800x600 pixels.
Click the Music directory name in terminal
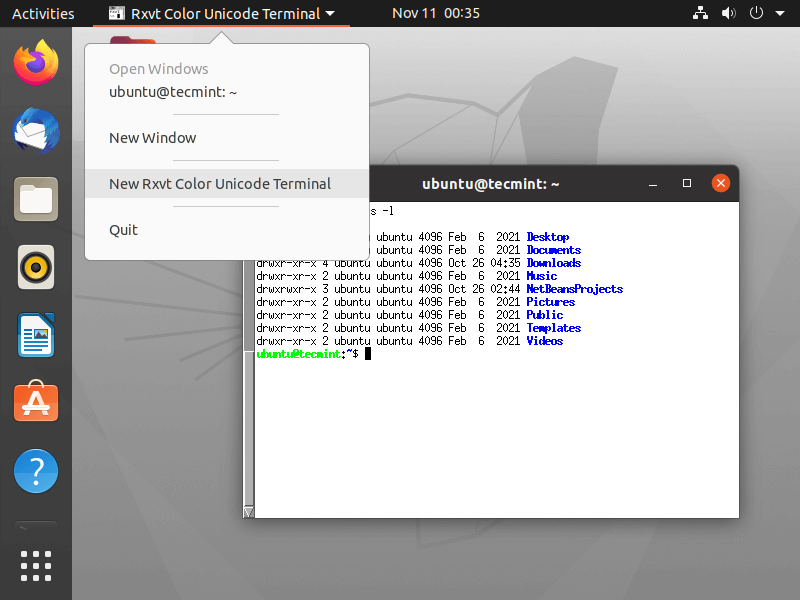click(541, 276)
